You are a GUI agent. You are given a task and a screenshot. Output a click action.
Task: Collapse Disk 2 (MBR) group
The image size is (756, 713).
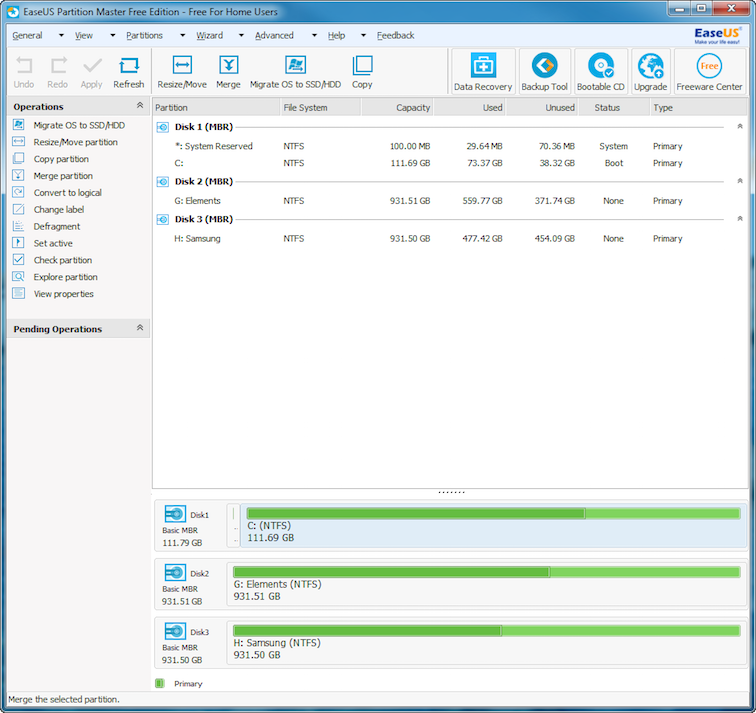pyautogui.click(x=740, y=181)
